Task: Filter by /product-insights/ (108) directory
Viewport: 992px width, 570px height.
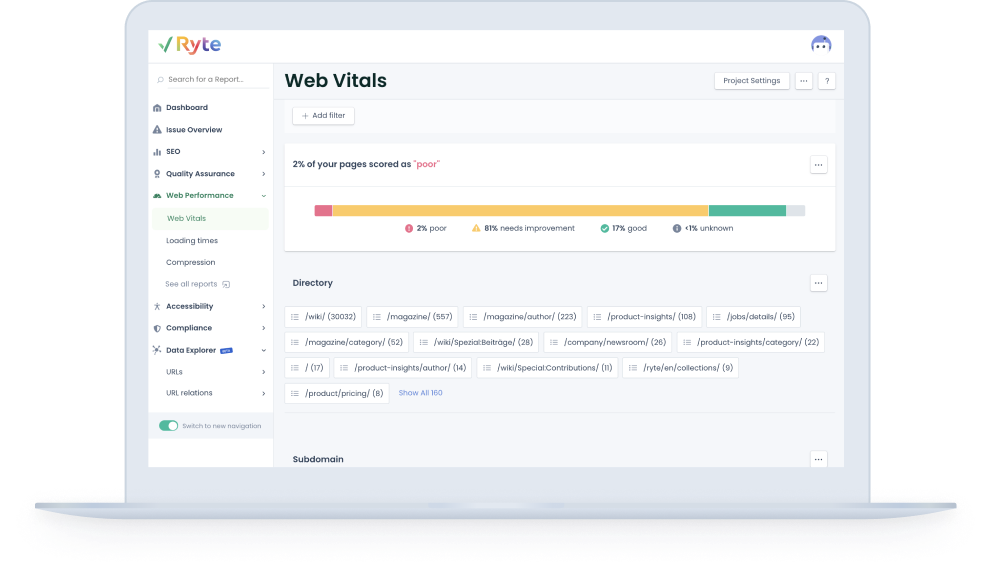Action: pos(644,317)
